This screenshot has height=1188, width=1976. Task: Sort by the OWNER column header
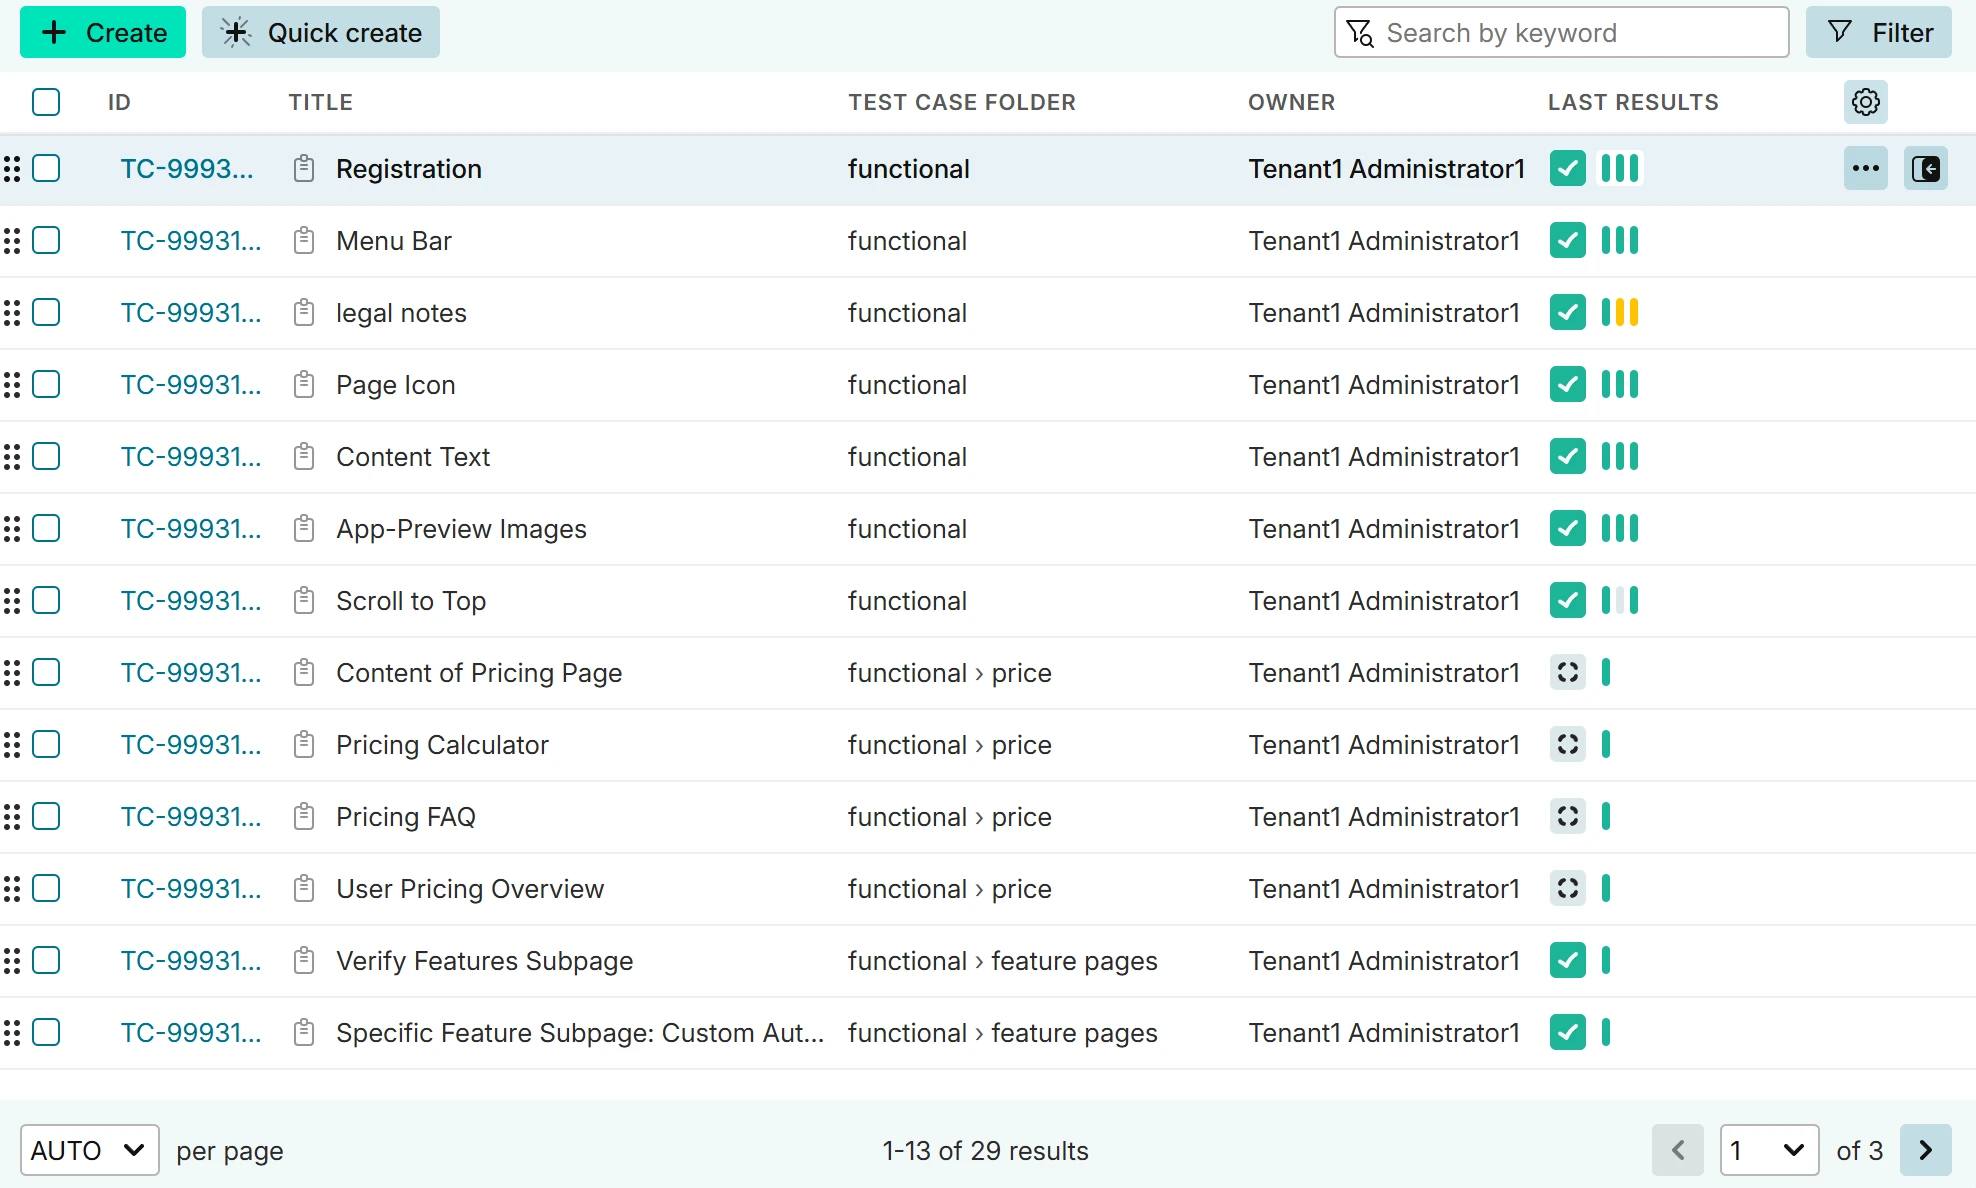[1291, 102]
